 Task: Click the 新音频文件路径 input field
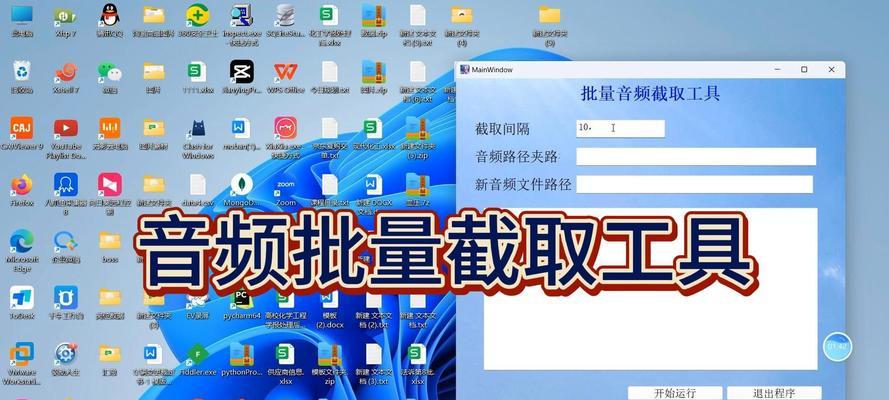coord(695,184)
